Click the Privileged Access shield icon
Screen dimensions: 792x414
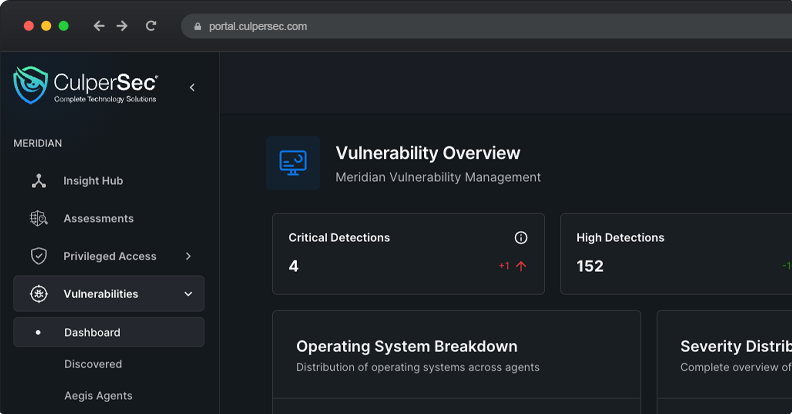pos(39,256)
